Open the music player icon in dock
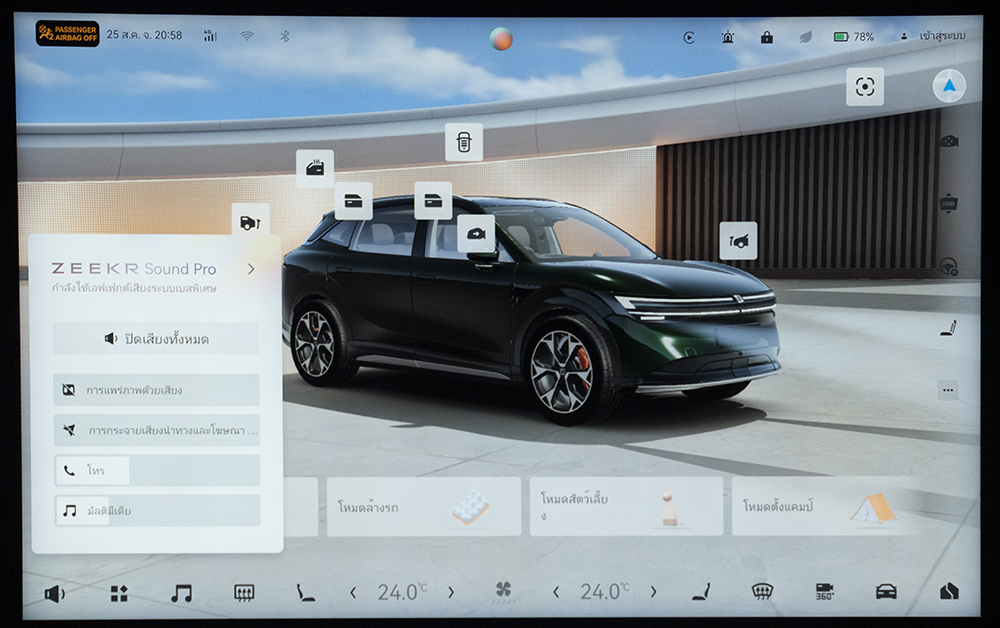The image size is (1000, 628). click(181, 593)
